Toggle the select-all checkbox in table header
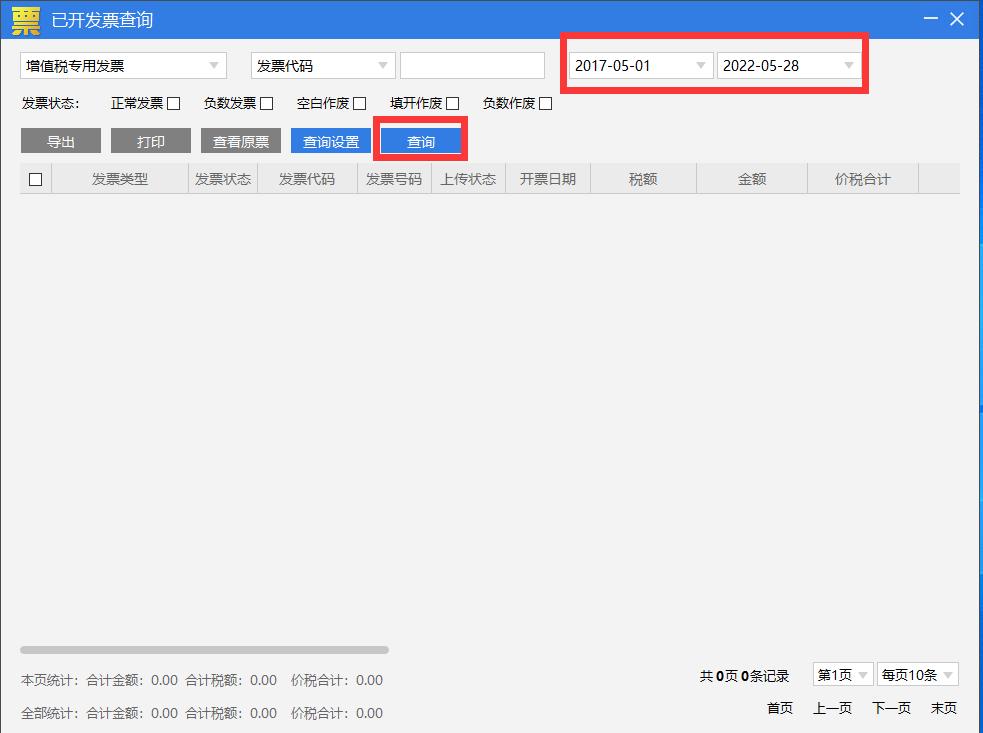 (35, 177)
